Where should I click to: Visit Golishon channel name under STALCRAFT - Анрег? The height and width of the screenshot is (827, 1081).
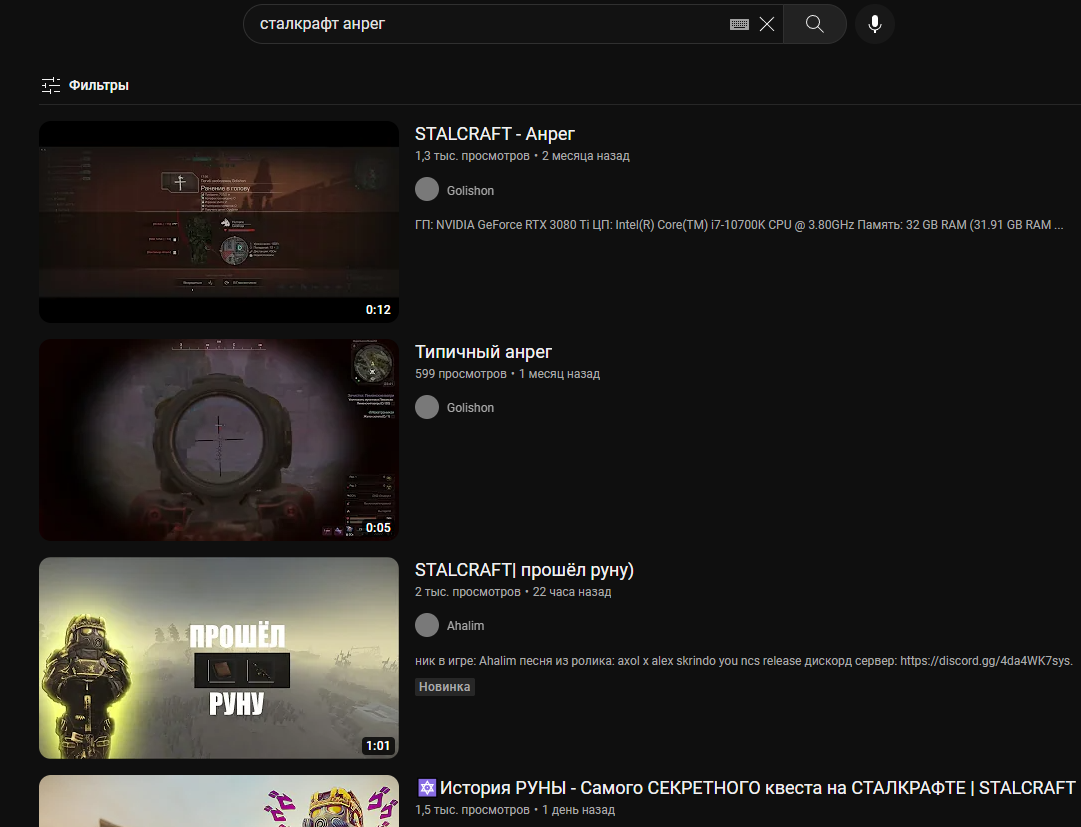pyautogui.click(x=470, y=190)
